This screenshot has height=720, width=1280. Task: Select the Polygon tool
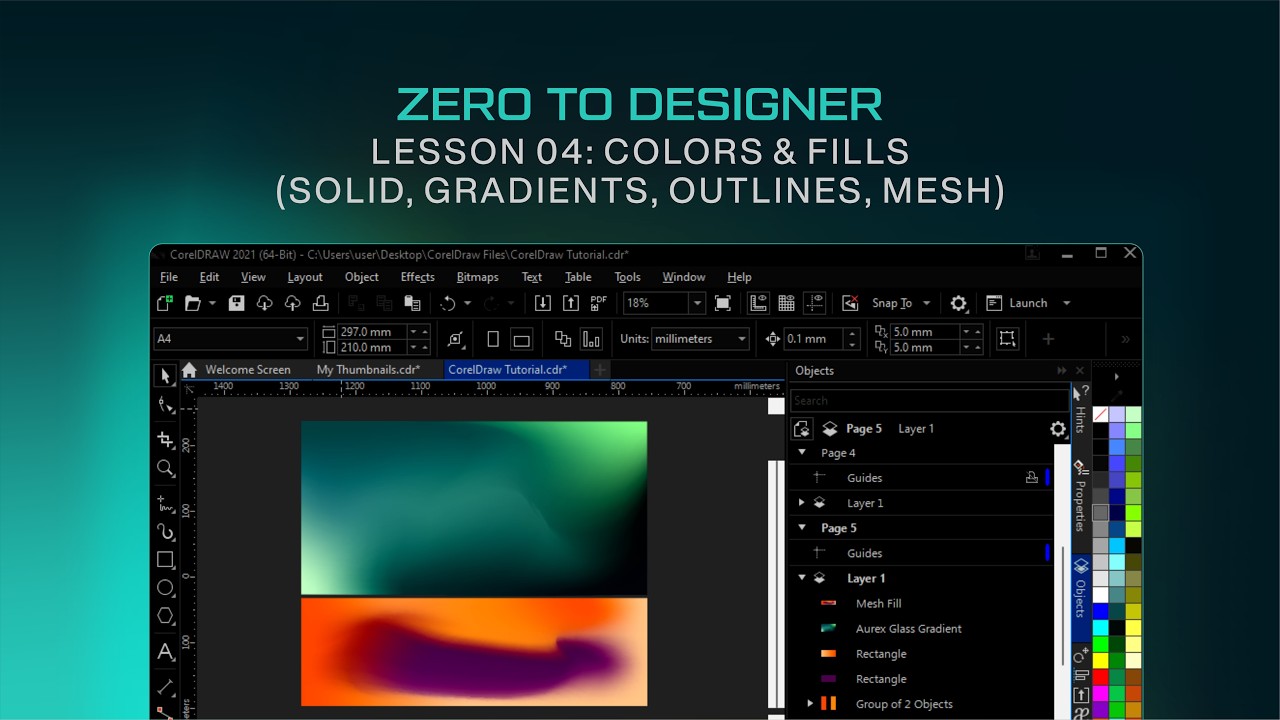[x=166, y=616]
